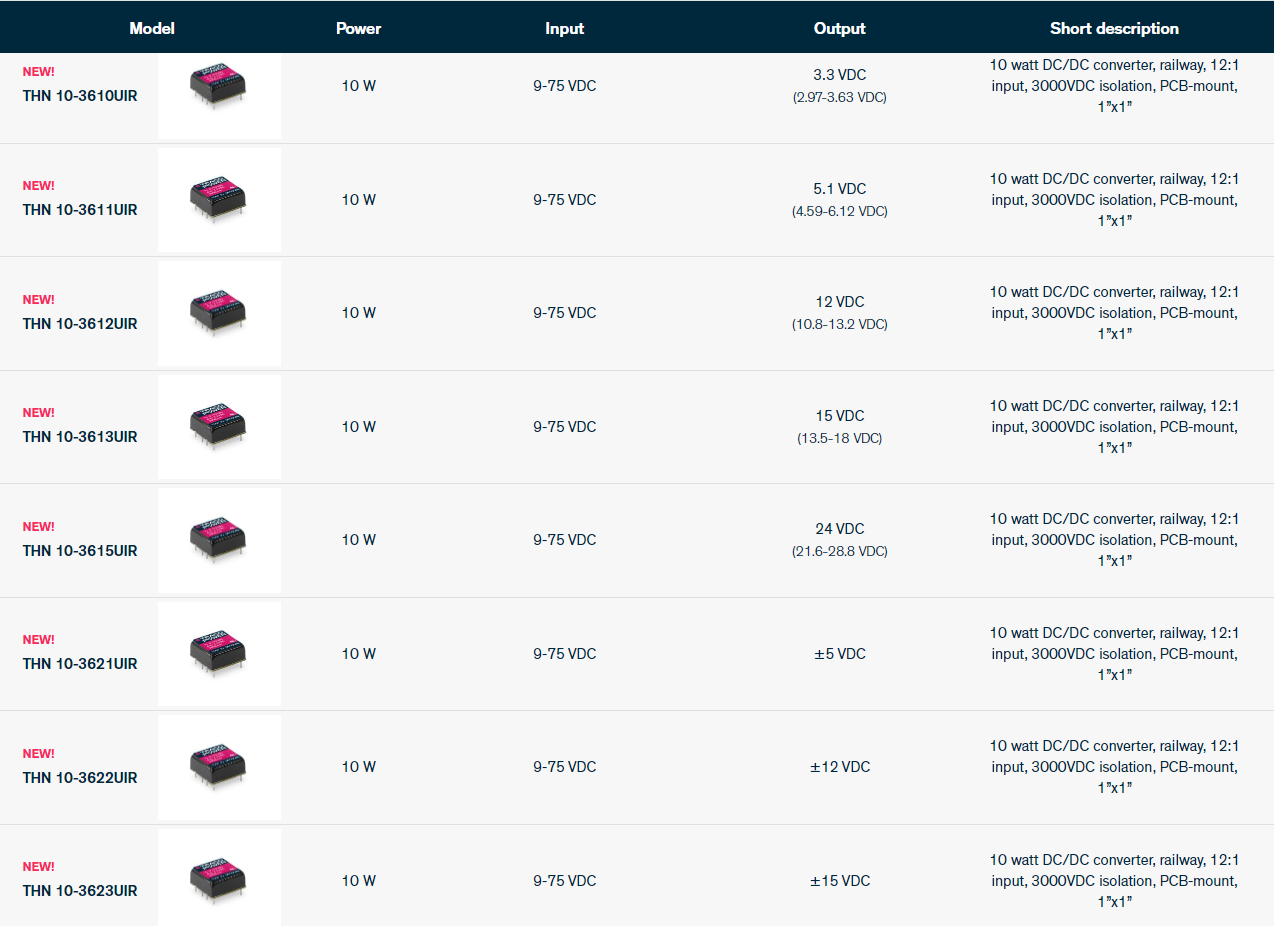This screenshot has width=1274, height=926.
Task: Open the THN 10-3615UIR thumbnail image
Action: pyautogui.click(x=219, y=540)
